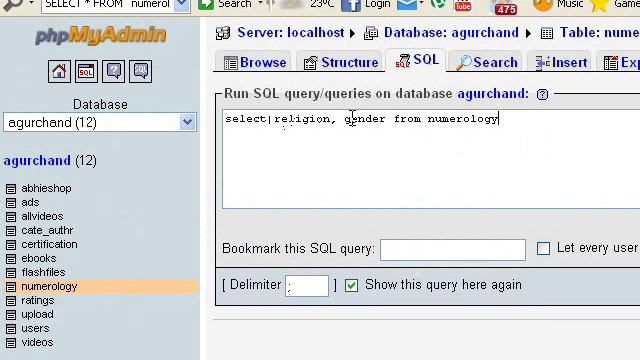The width and height of the screenshot is (640, 360).
Task: Open the videos table
Action: [37, 342]
